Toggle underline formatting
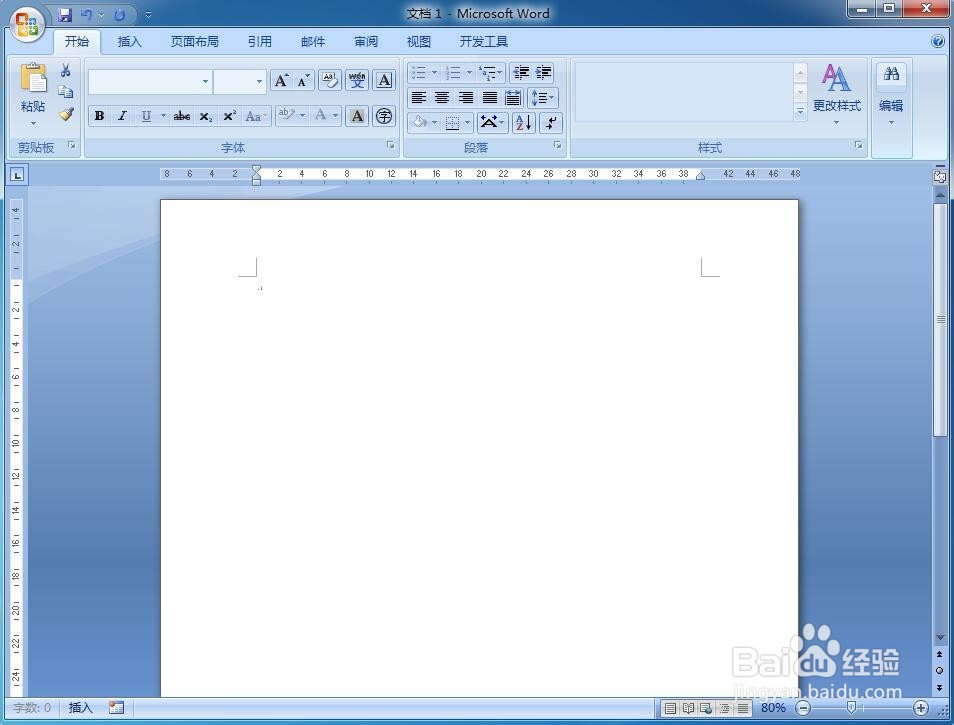This screenshot has width=954, height=725. click(x=146, y=116)
